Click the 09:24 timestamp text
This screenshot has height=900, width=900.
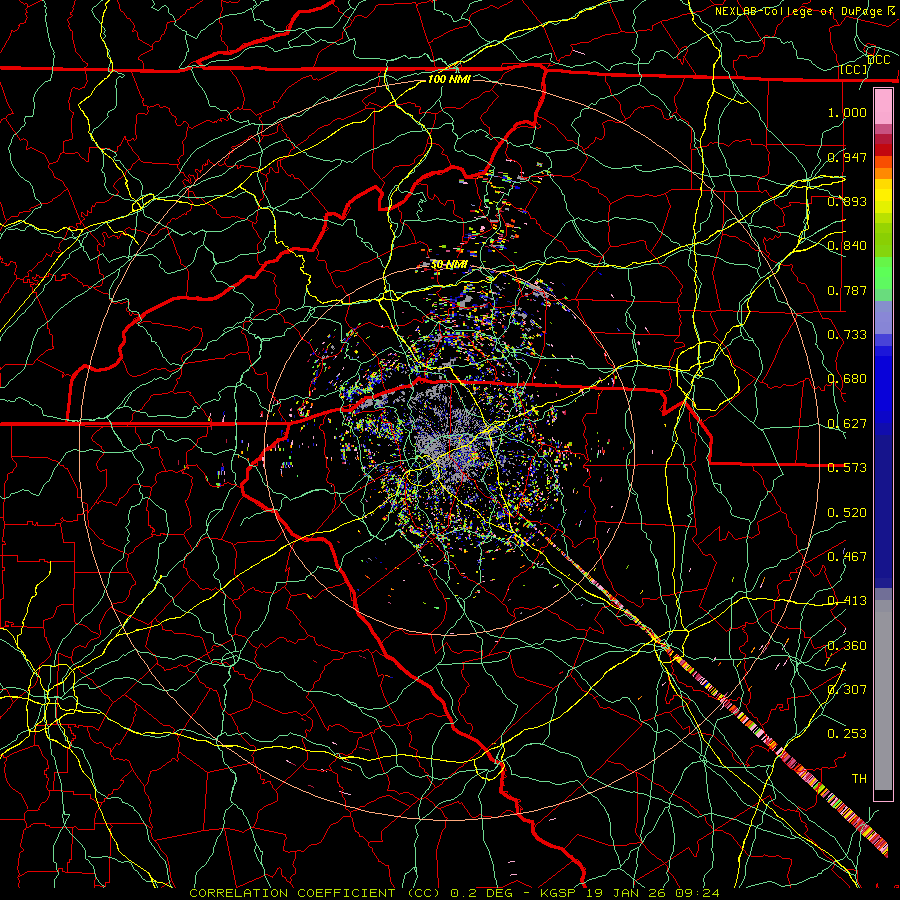pyautogui.click(x=697, y=893)
